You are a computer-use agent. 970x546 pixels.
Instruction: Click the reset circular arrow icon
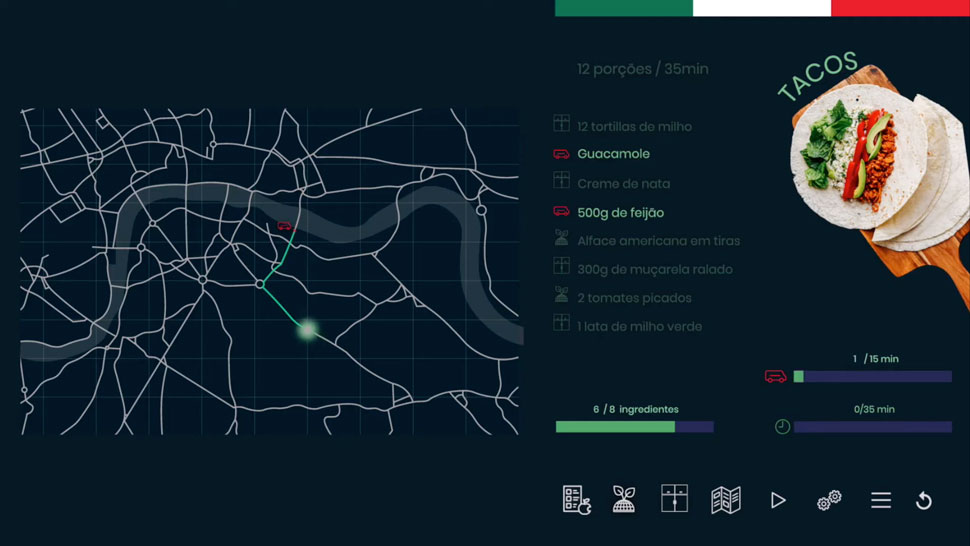924,500
